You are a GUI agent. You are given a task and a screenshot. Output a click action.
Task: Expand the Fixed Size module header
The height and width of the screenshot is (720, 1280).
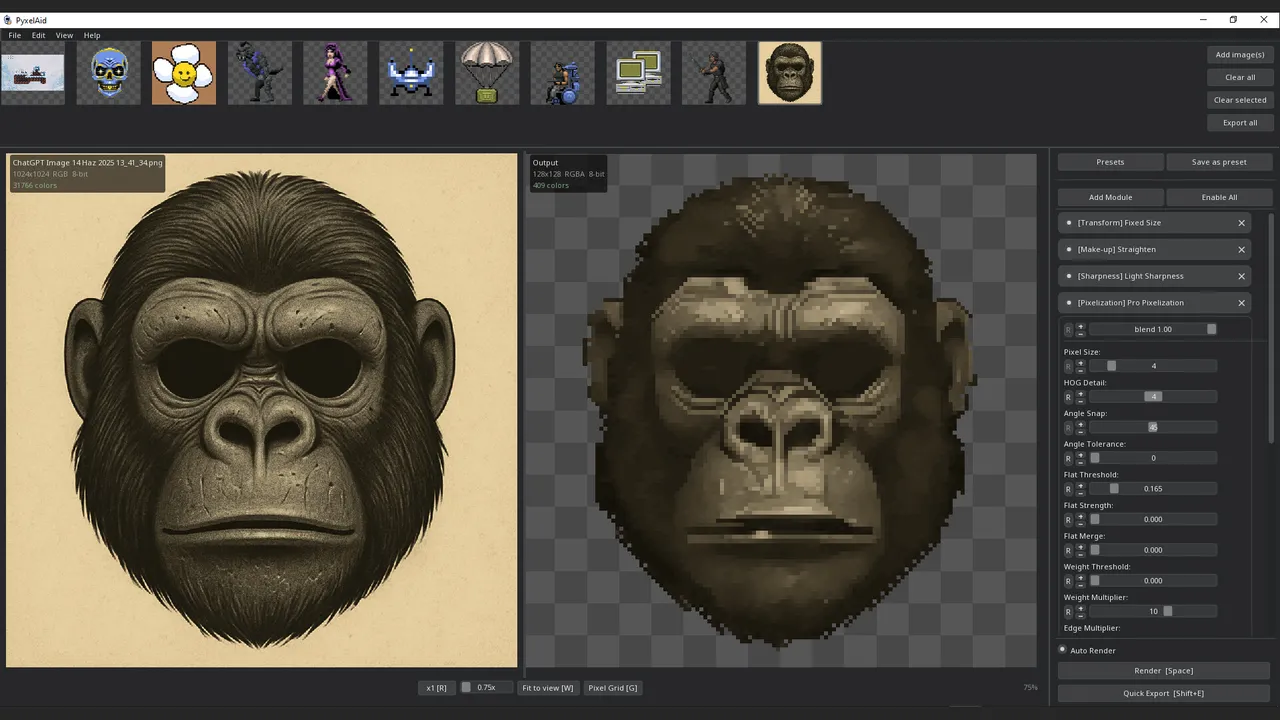pos(1155,223)
